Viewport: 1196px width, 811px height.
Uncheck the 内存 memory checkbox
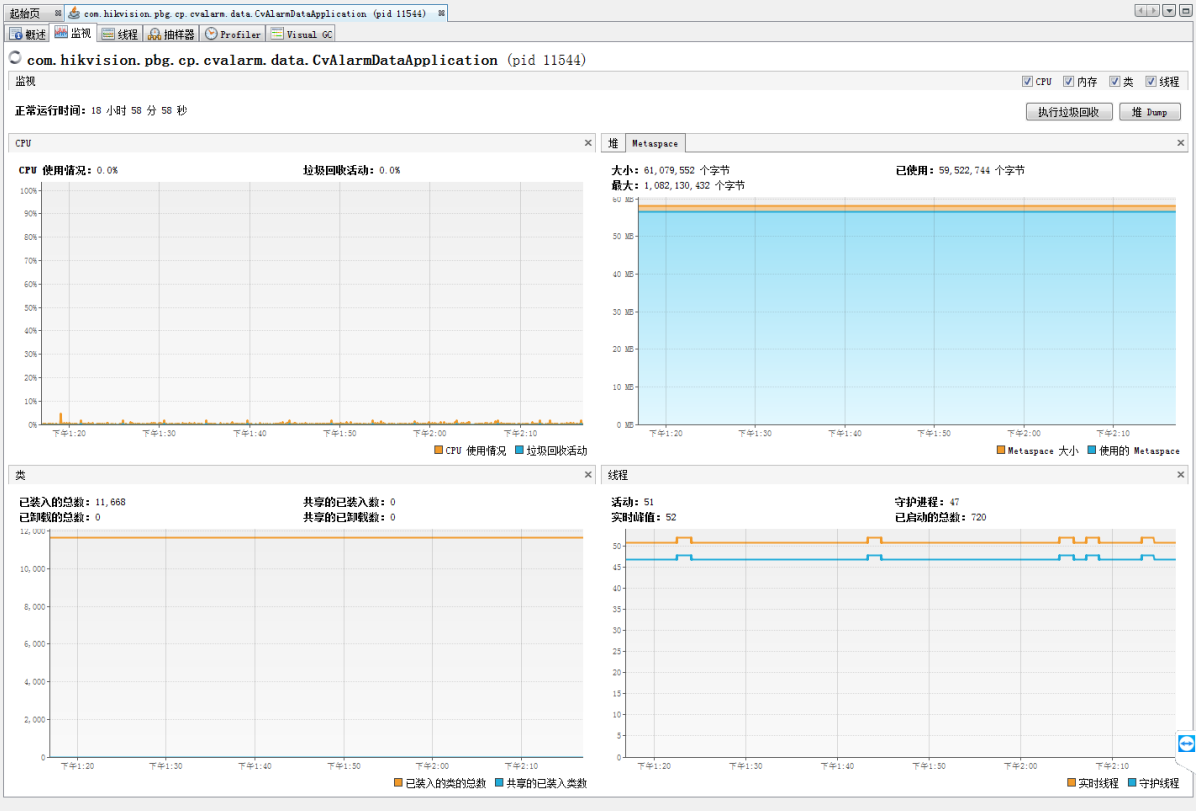(x=1069, y=82)
